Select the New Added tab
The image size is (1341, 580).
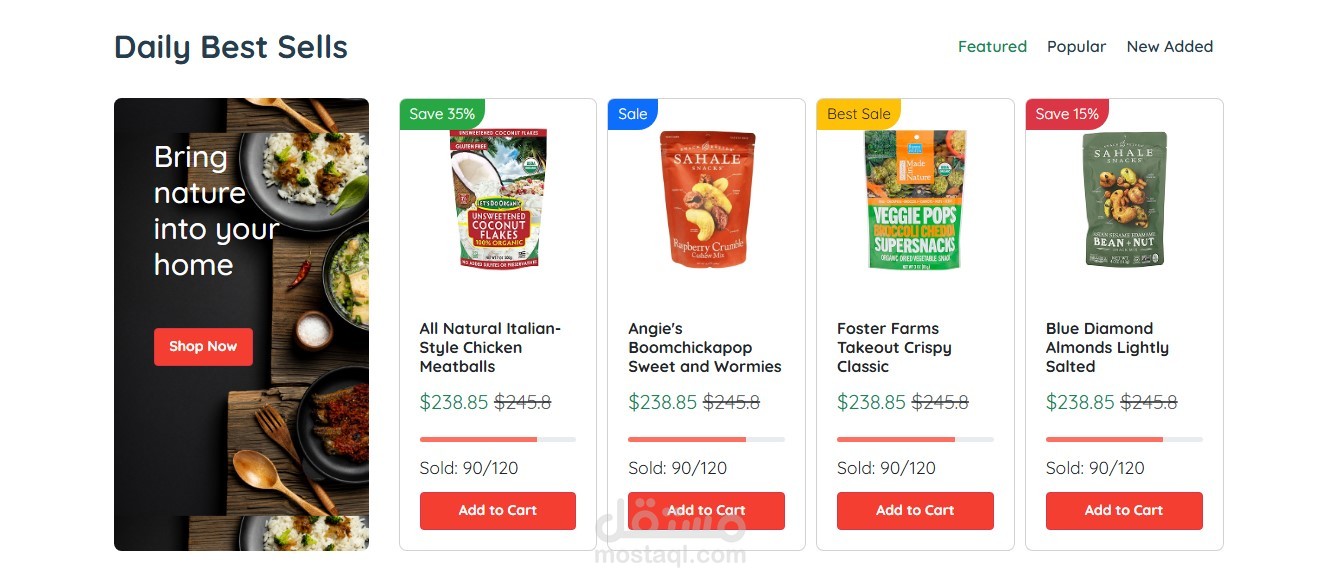click(1169, 46)
